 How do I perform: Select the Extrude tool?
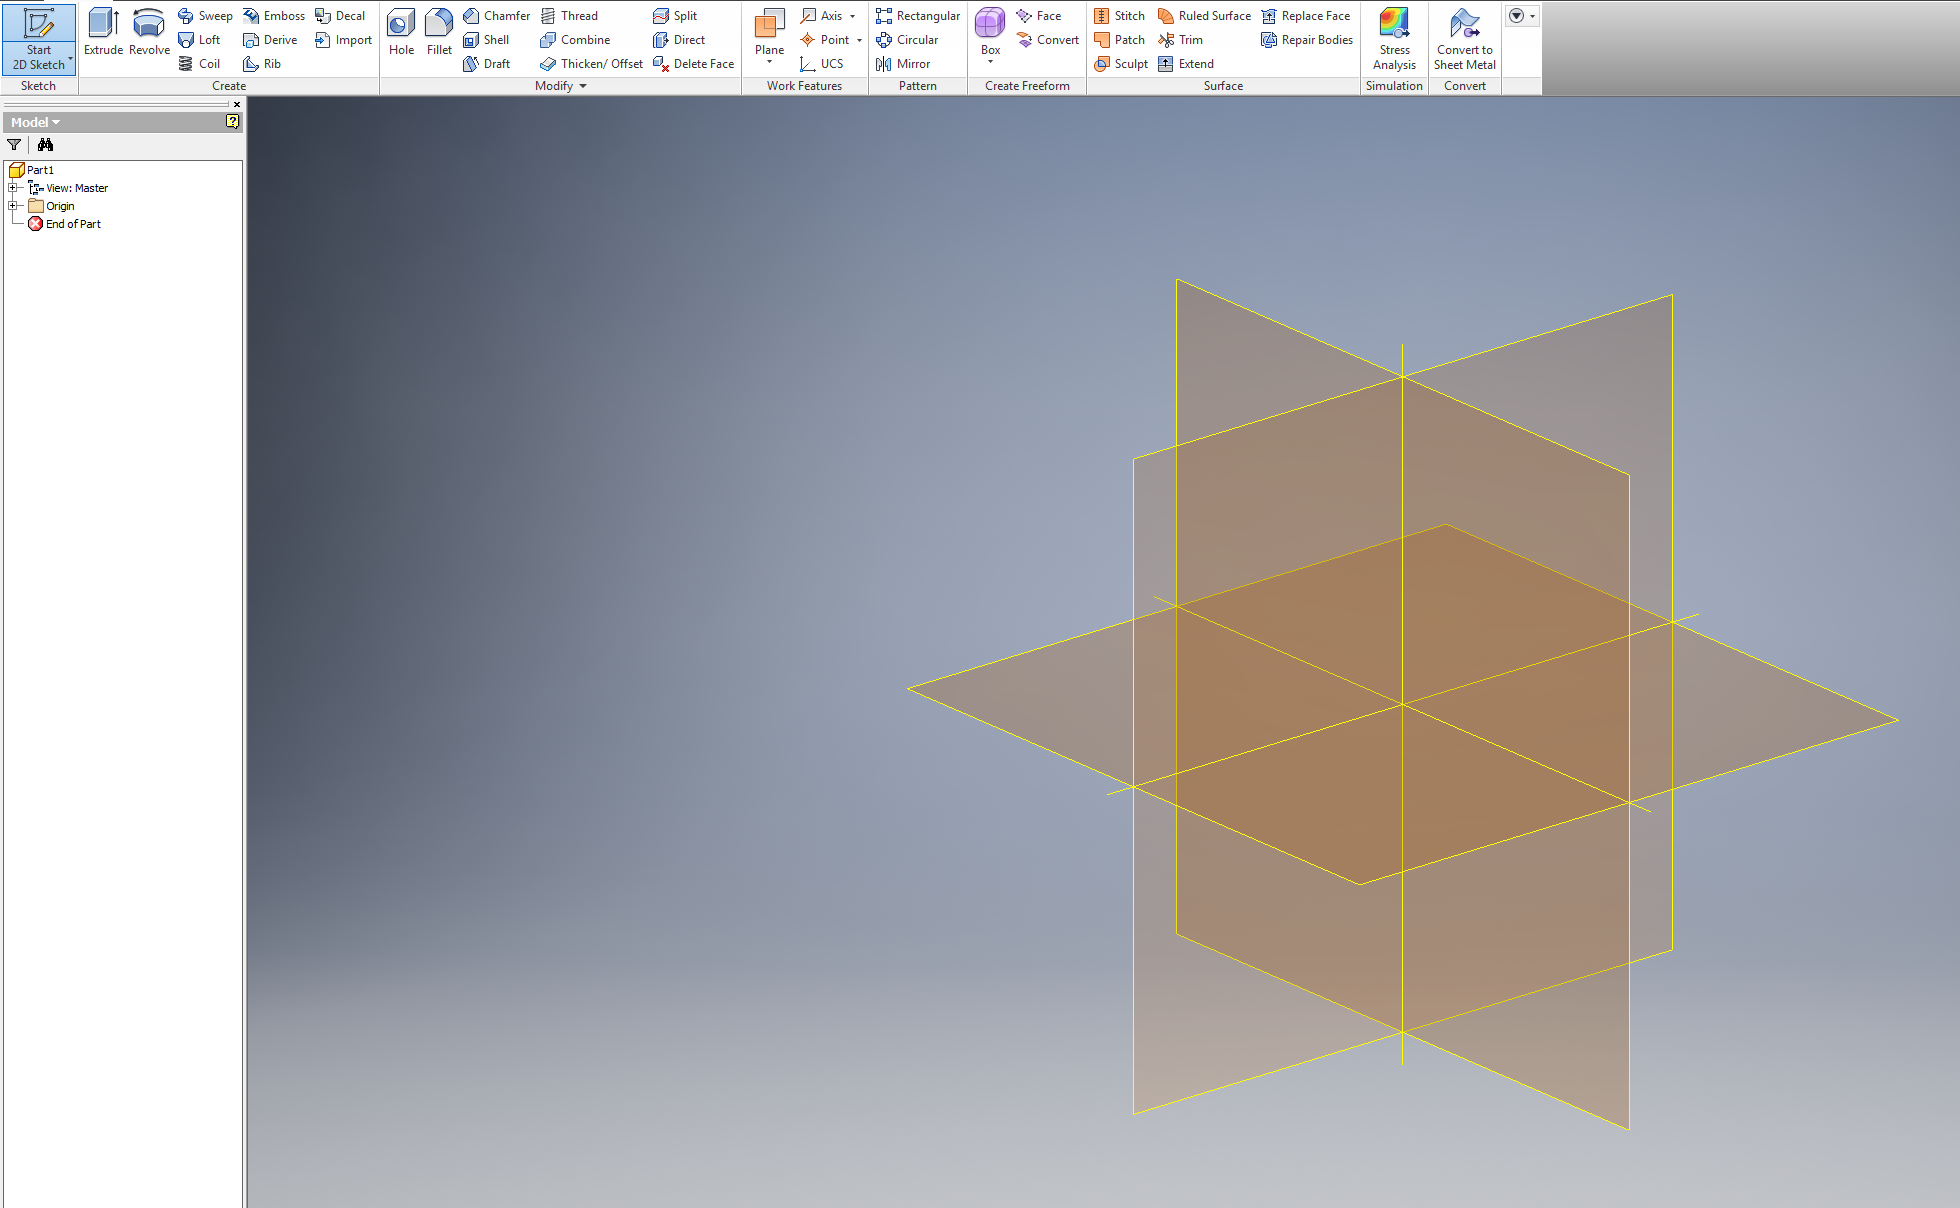coord(103,33)
